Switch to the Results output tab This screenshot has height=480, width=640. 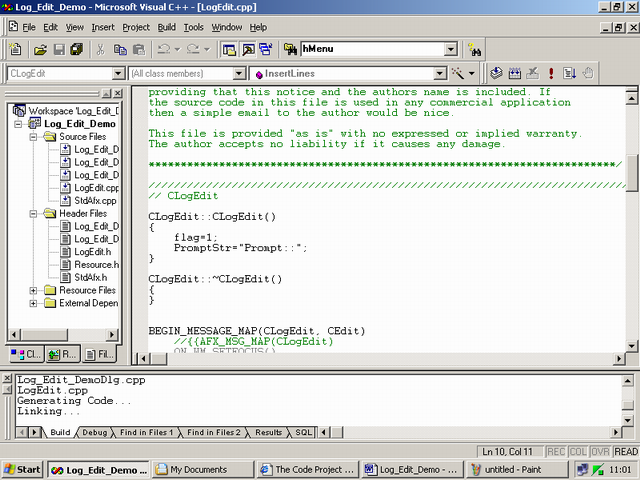[x=268, y=432]
